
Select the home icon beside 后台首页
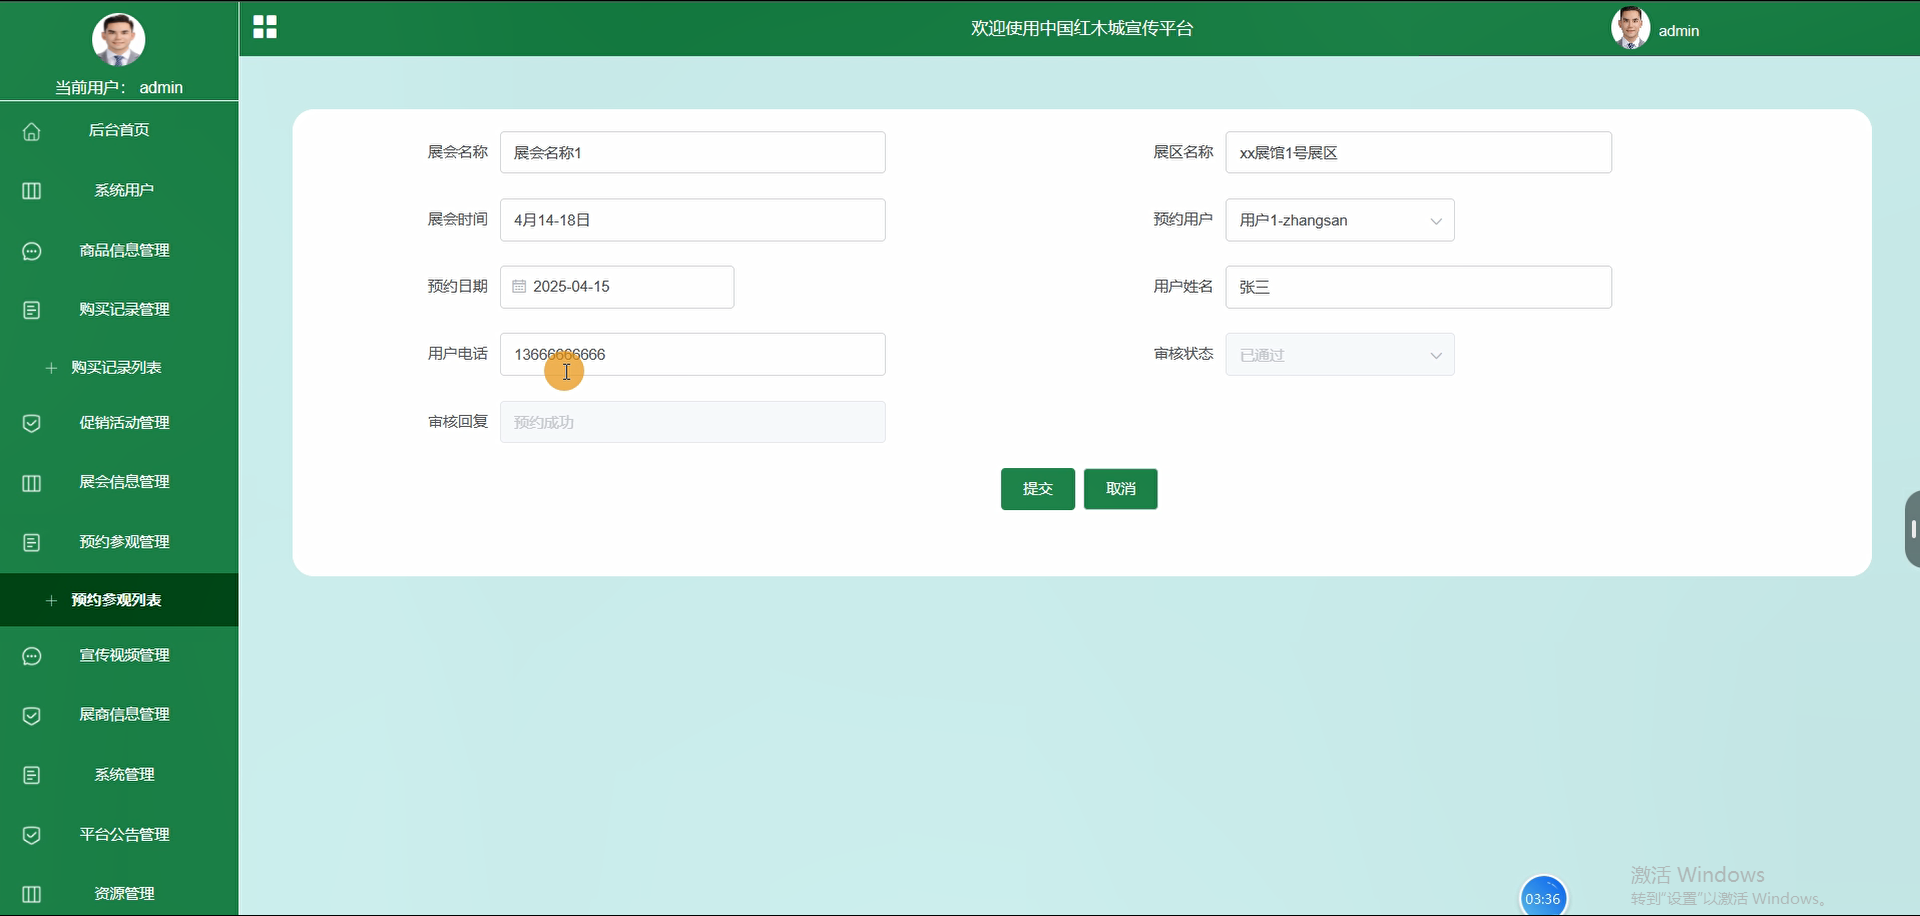31,130
